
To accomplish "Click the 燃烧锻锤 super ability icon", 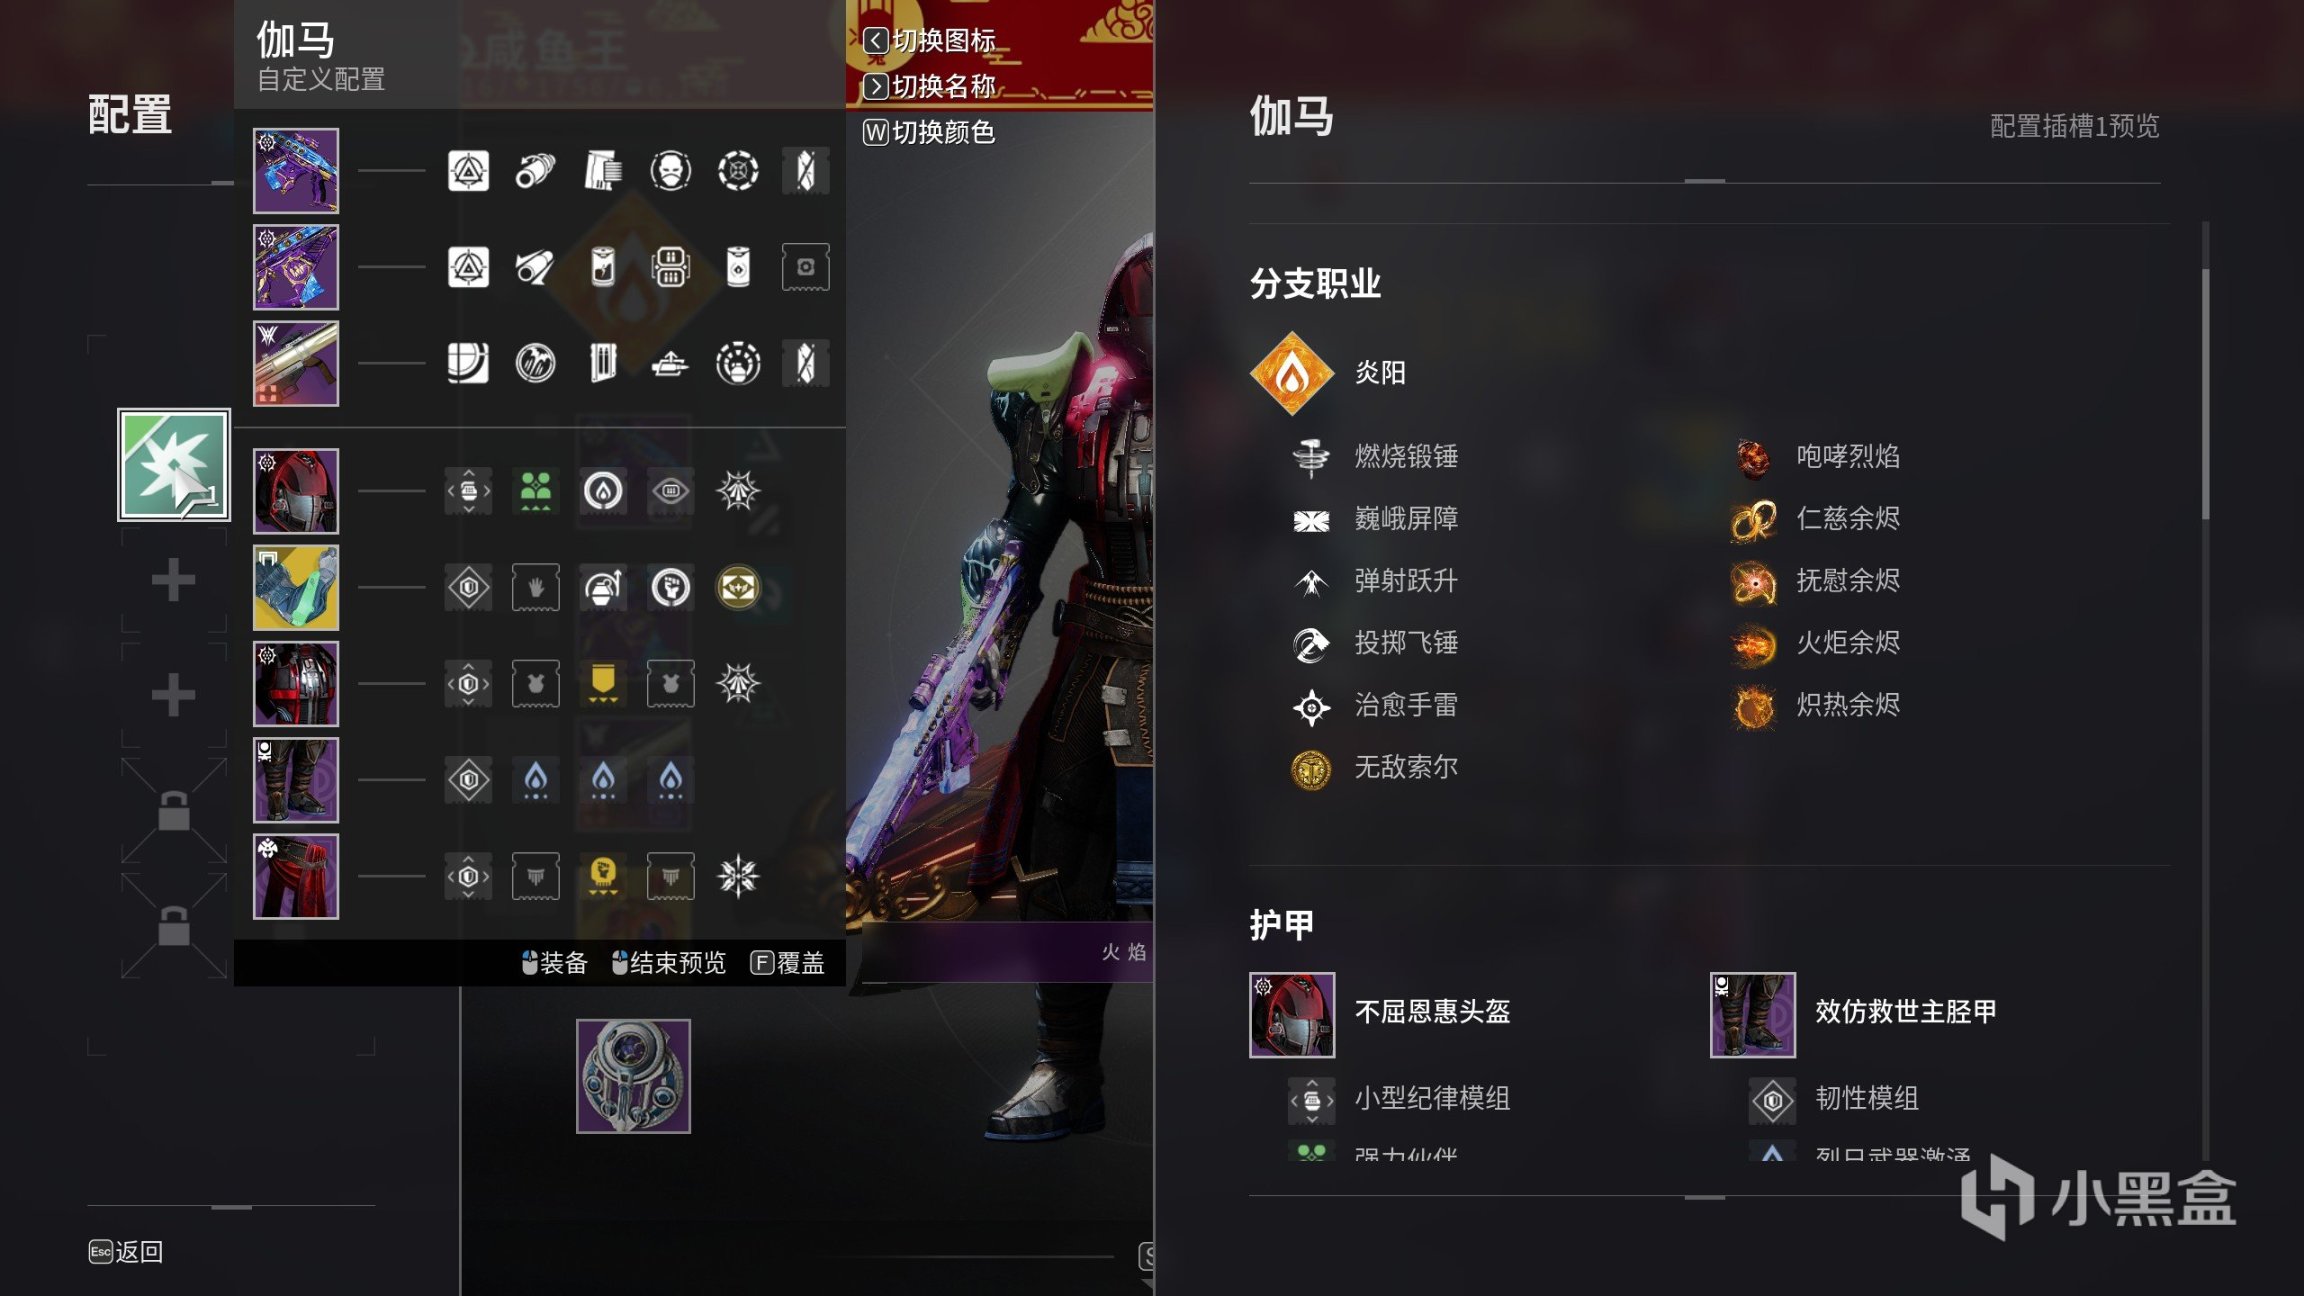I will click(1310, 457).
